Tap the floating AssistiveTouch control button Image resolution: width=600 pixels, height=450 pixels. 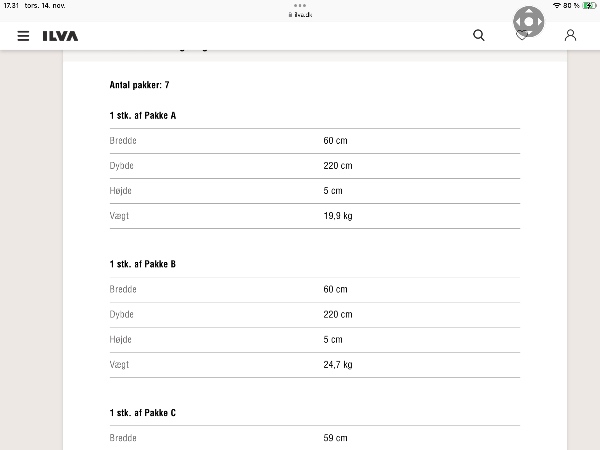pos(529,22)
